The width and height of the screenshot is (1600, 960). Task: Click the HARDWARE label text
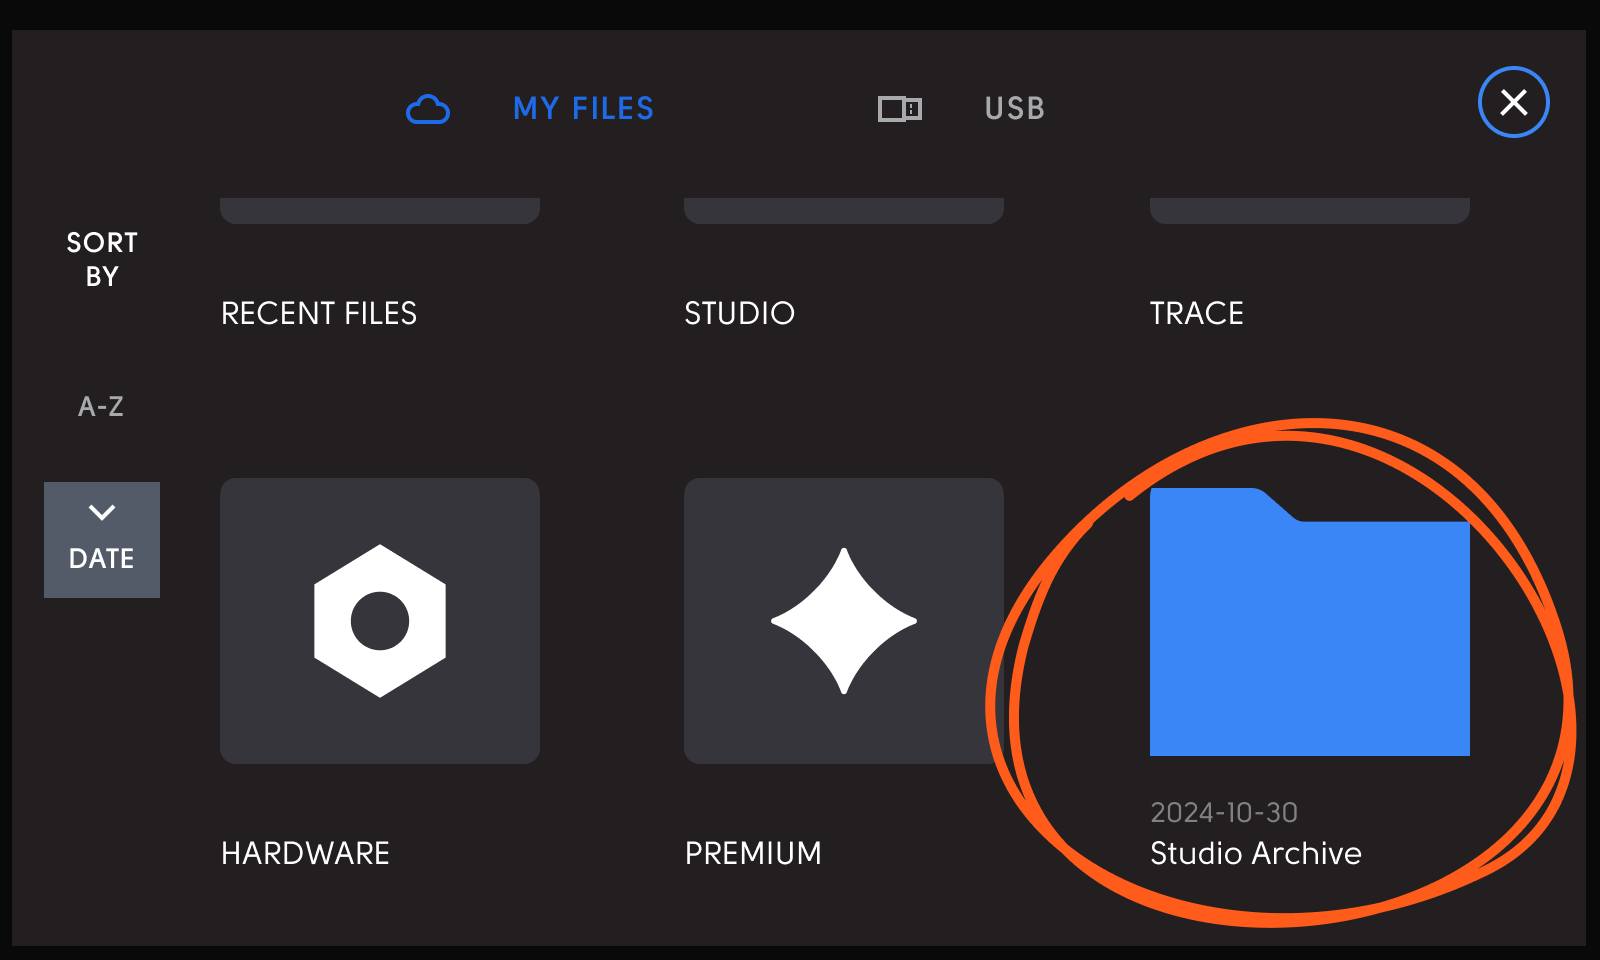coord(305,853)
